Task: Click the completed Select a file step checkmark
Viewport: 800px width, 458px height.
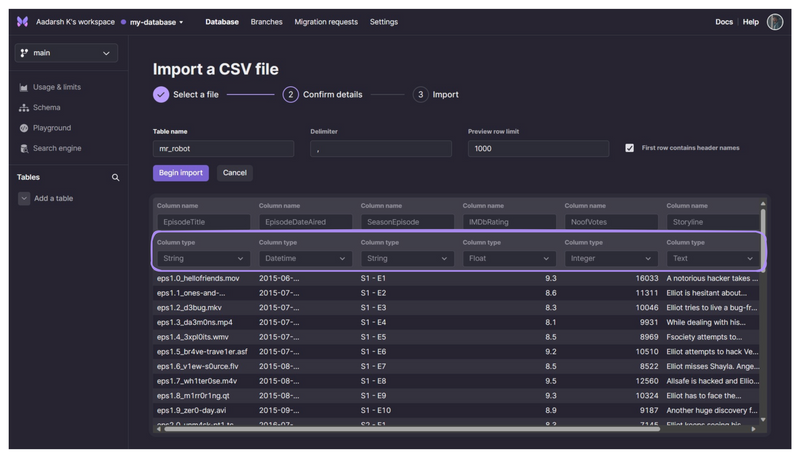Action: coord(161,94)
